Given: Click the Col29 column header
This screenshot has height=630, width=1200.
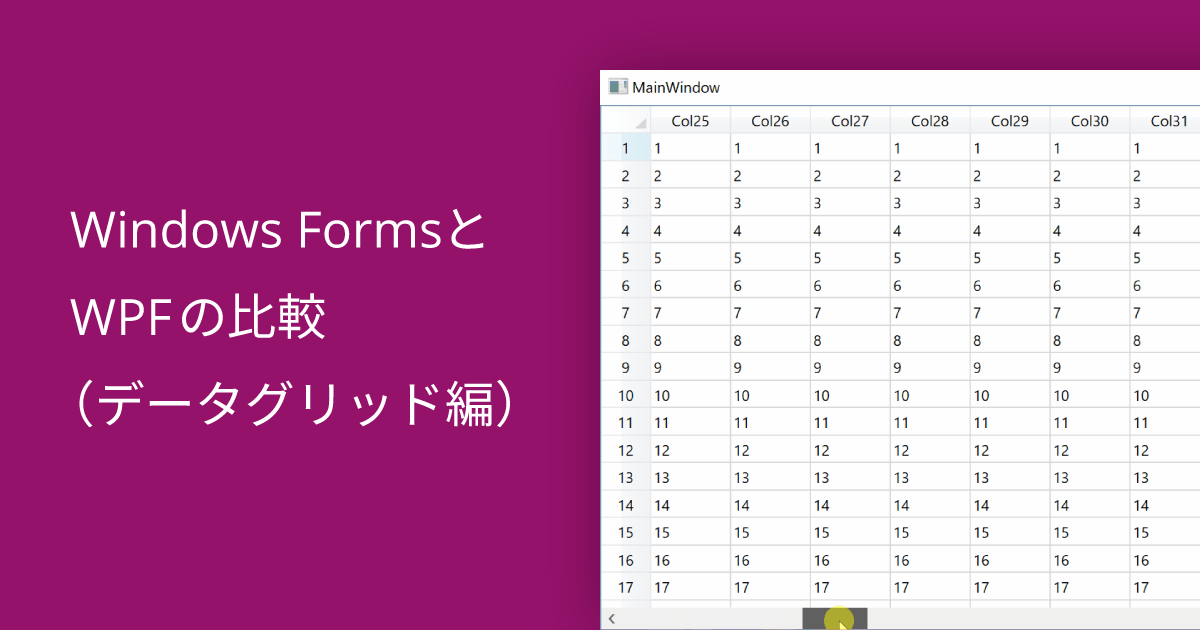Looking at the screenshot, I should [x=1010, y=120].
